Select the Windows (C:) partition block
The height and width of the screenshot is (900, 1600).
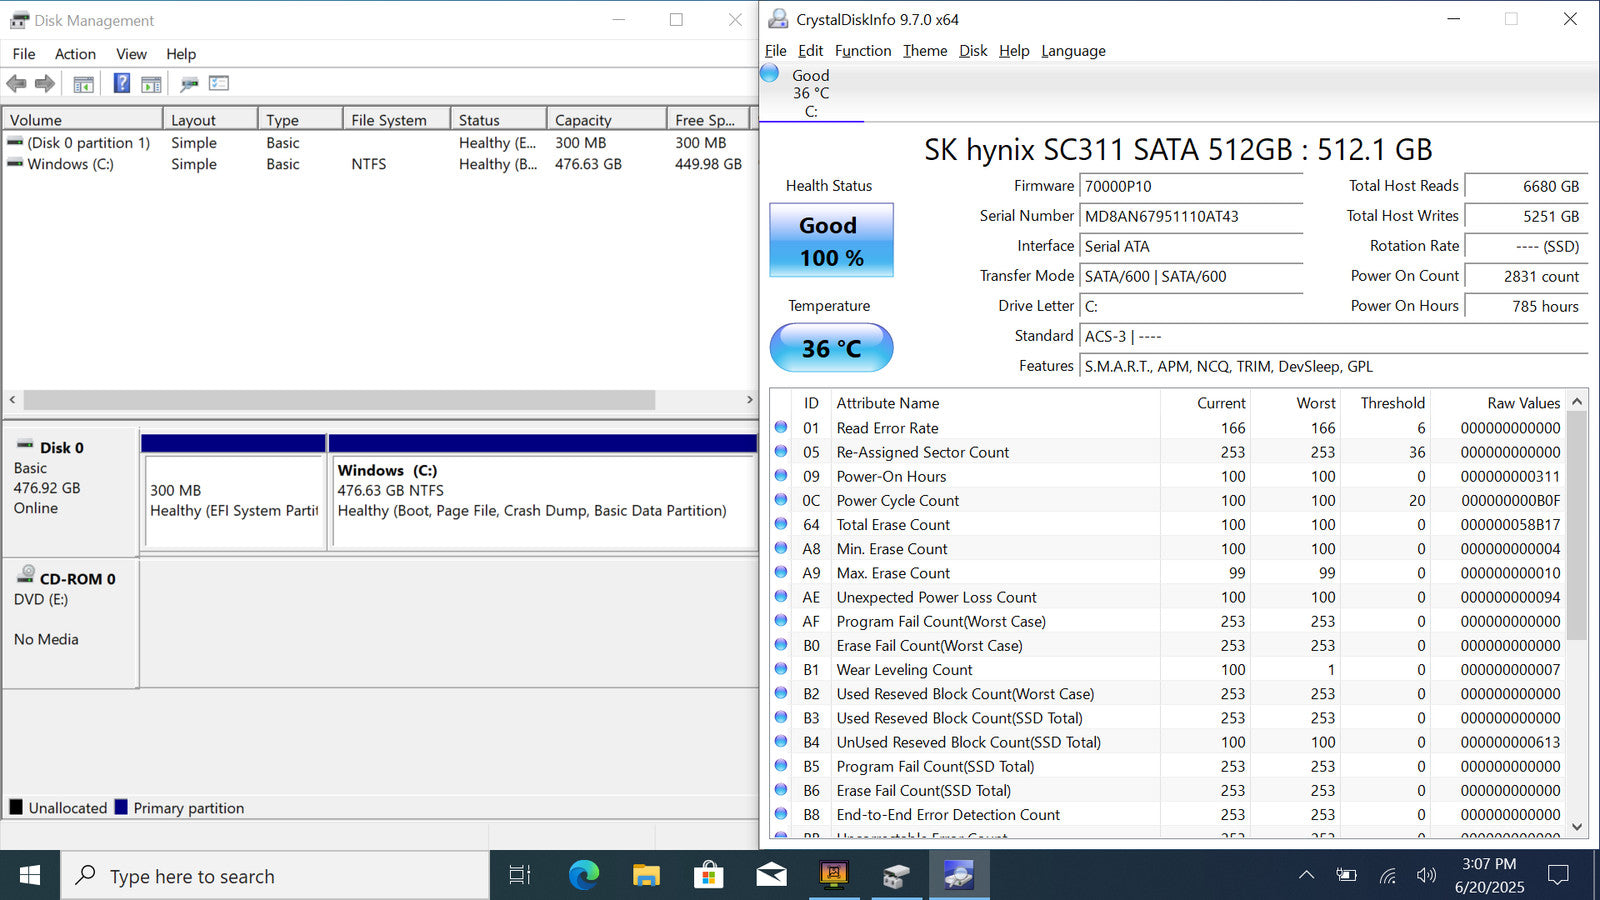click(x=543, y=500)
